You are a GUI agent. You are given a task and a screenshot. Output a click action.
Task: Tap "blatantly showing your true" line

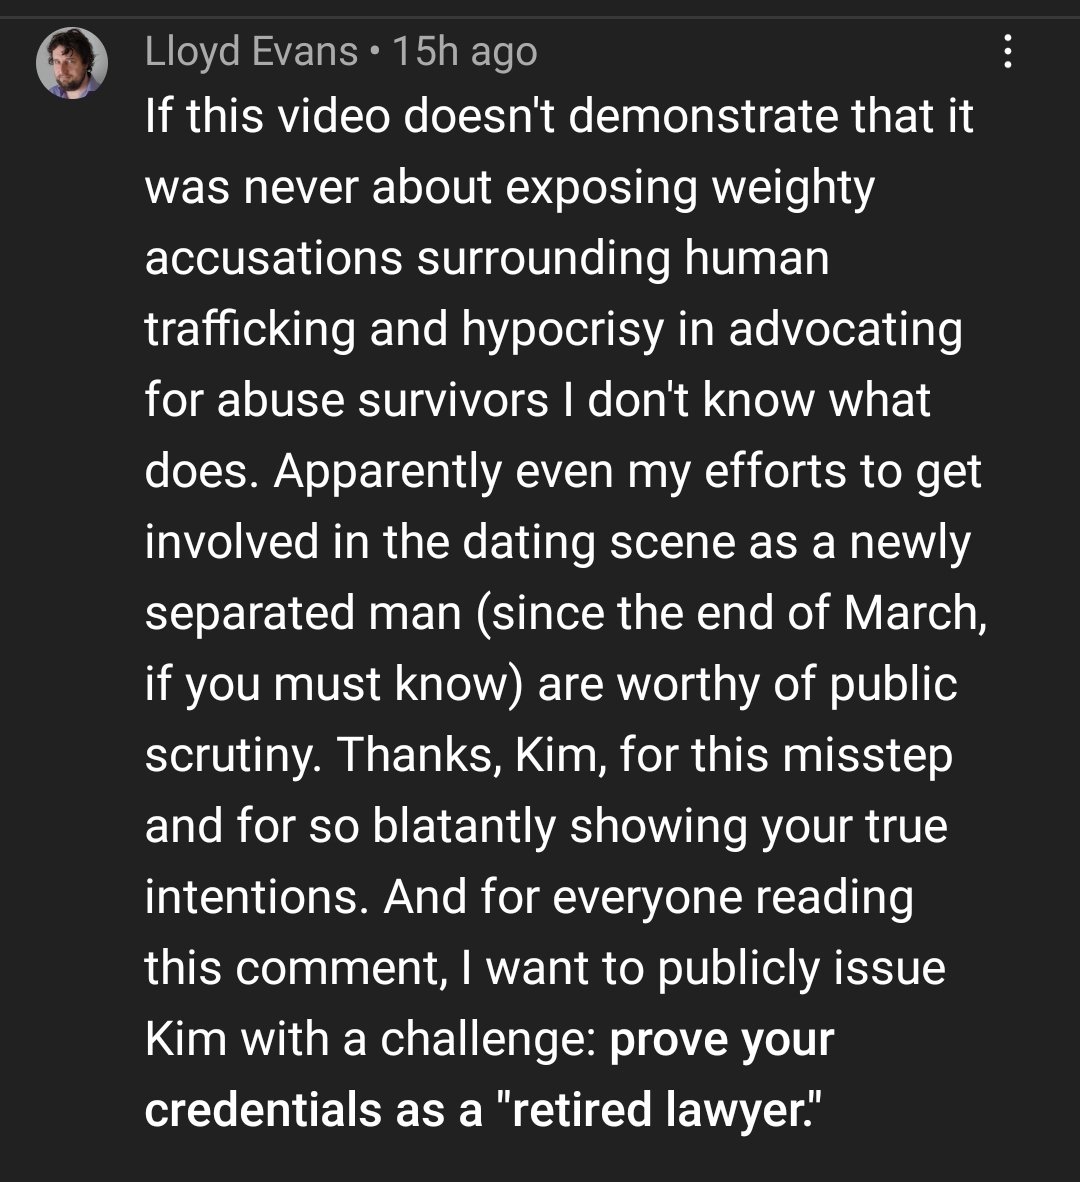[659, 826]
